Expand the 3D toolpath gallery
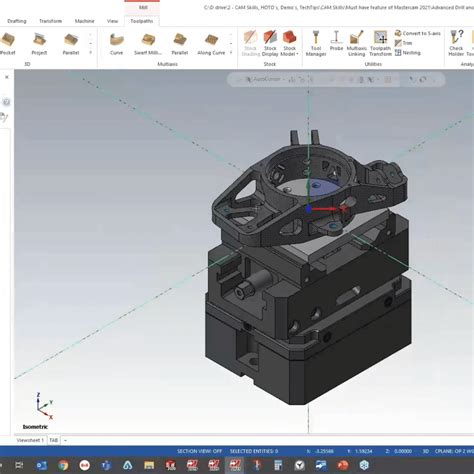The height and width of the screenshot is (474, 474). pyautogui.click(x=90, y=52)
